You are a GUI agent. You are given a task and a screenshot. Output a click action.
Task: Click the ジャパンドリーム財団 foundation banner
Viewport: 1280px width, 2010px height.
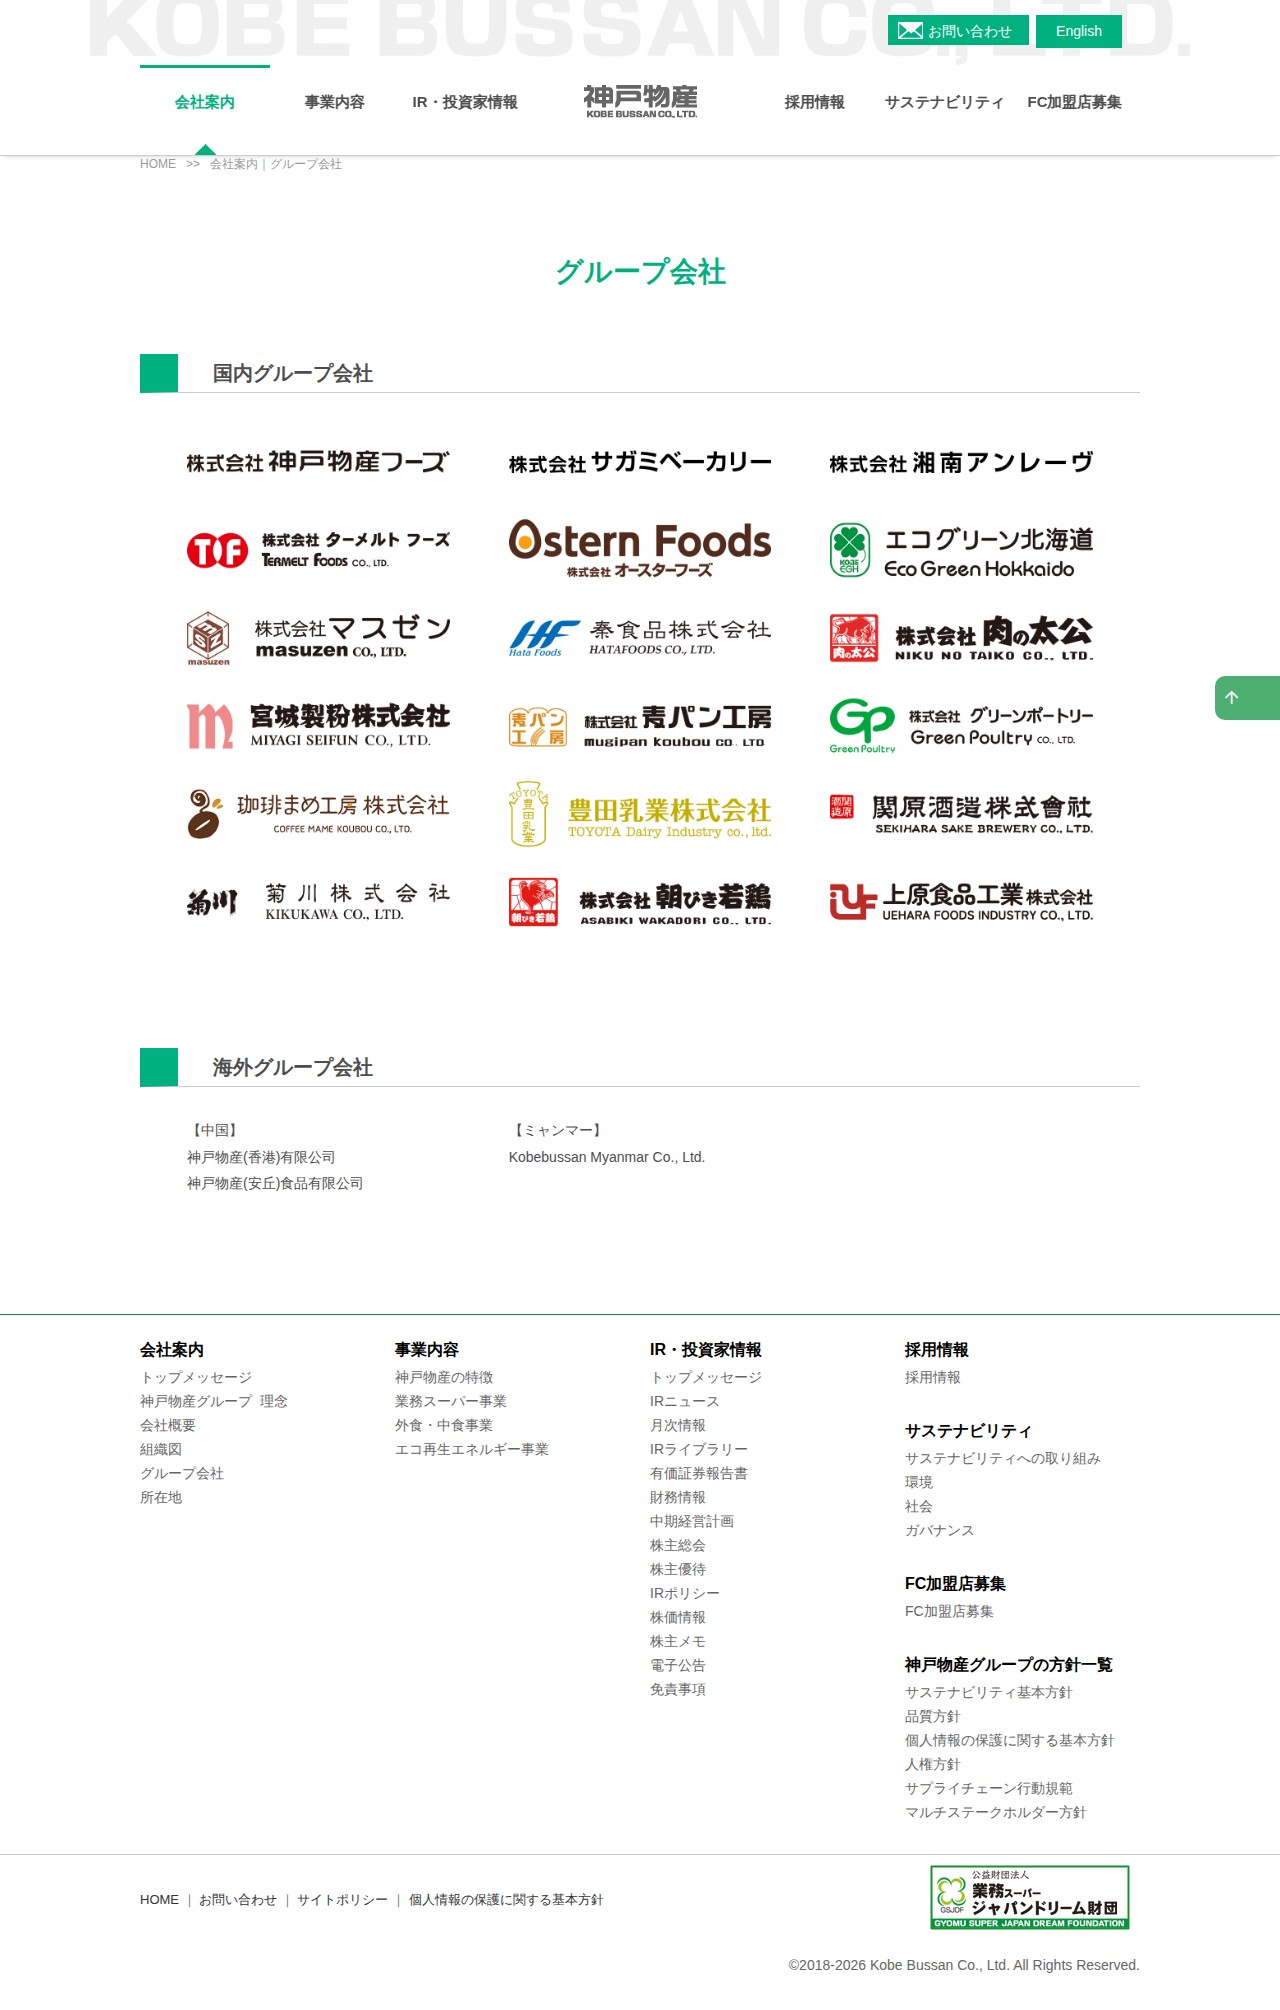coord(1030,1897)
